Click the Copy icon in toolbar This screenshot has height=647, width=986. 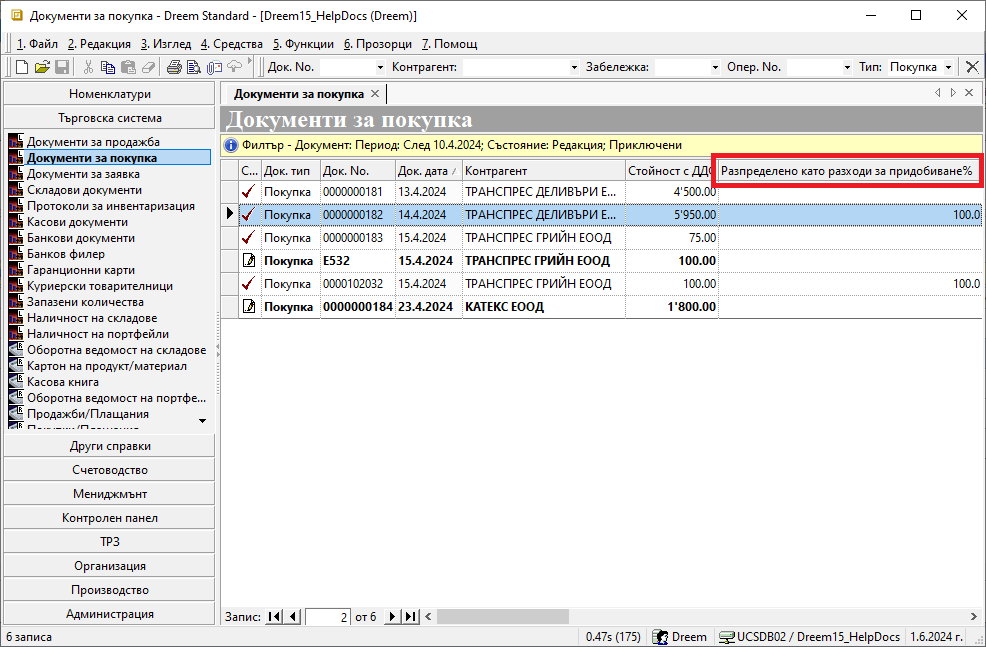tap(108, 67)
